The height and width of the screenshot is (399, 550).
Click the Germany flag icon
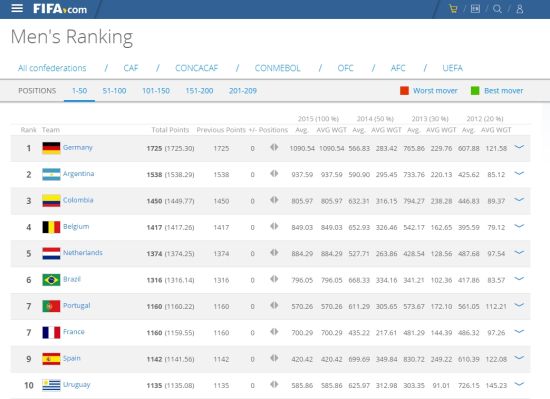(x=51, y=148)
